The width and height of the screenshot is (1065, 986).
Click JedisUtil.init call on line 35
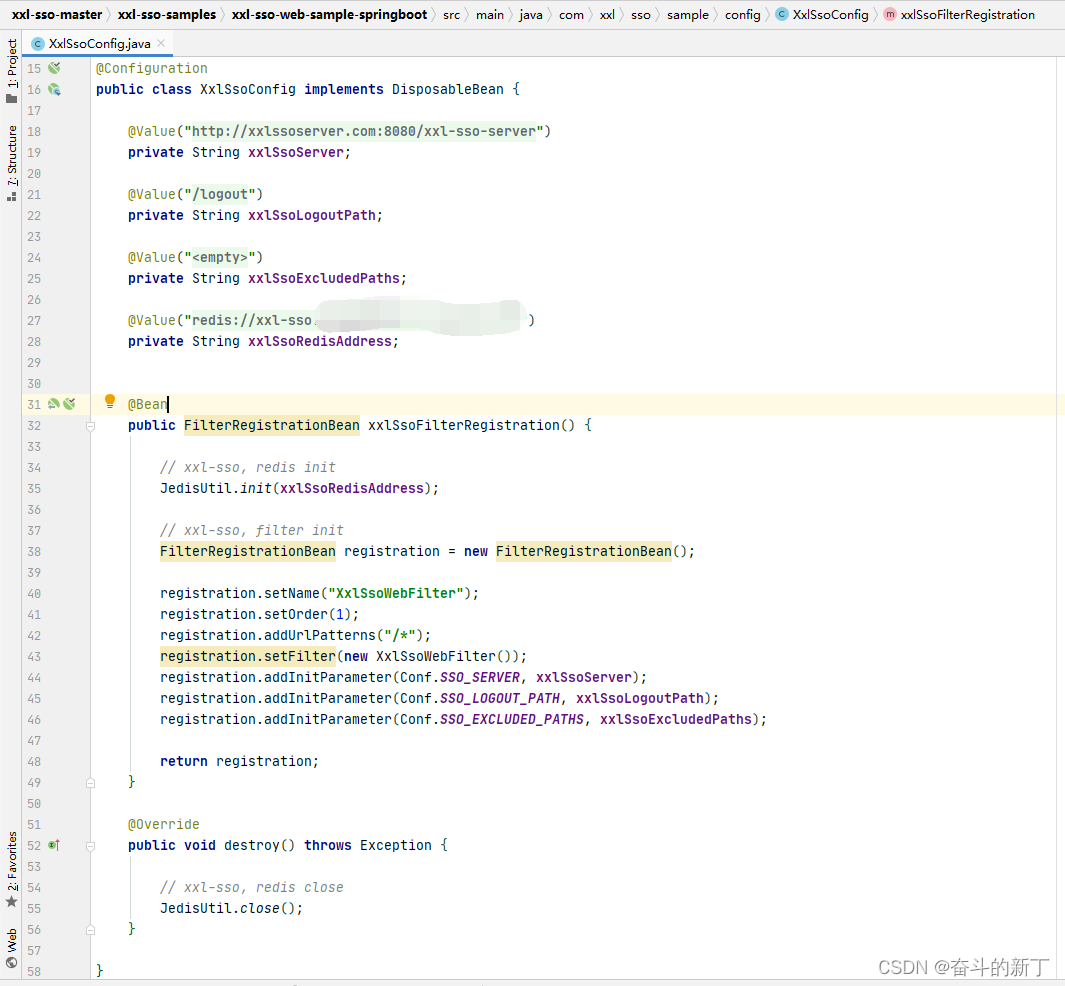(x=300, y=488)
